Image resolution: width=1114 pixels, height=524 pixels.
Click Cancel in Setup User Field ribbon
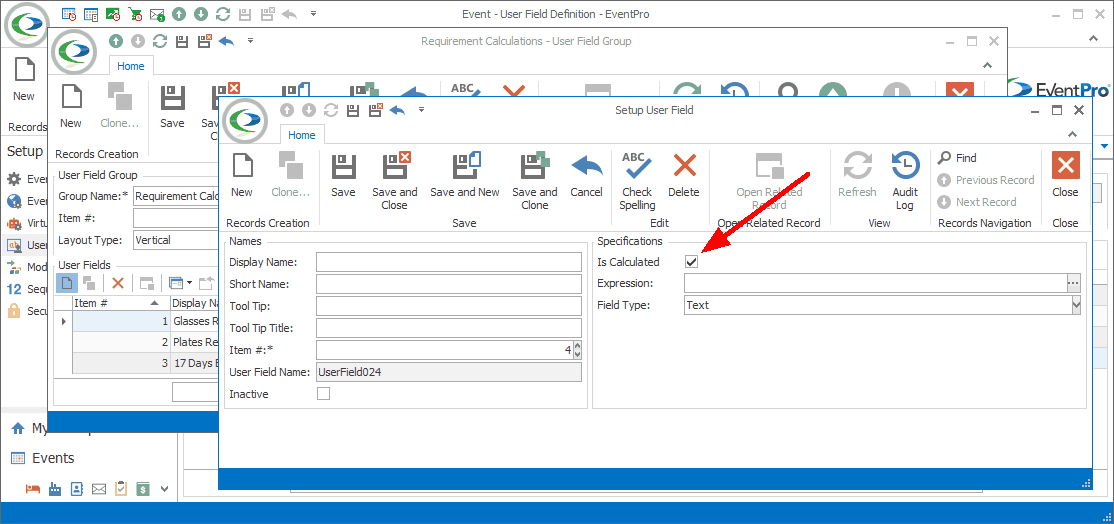[x=586, y=177]
